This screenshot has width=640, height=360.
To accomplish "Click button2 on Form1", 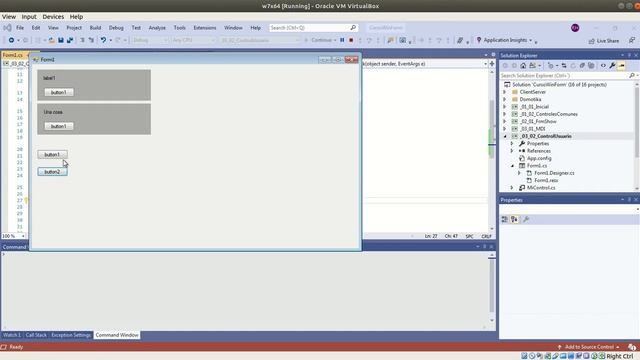I will point(52,171).
